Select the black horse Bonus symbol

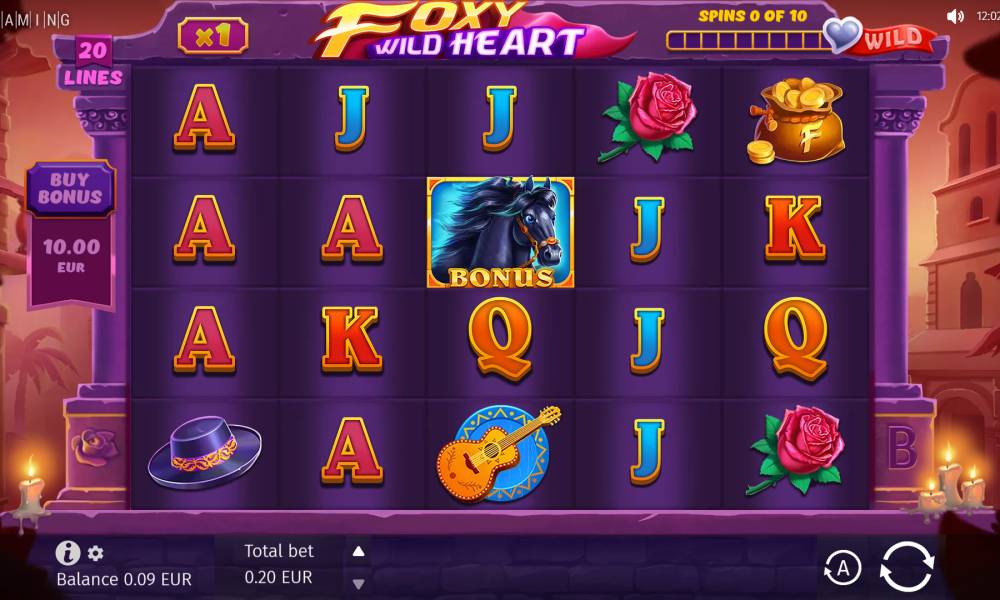tap(500, 232)
